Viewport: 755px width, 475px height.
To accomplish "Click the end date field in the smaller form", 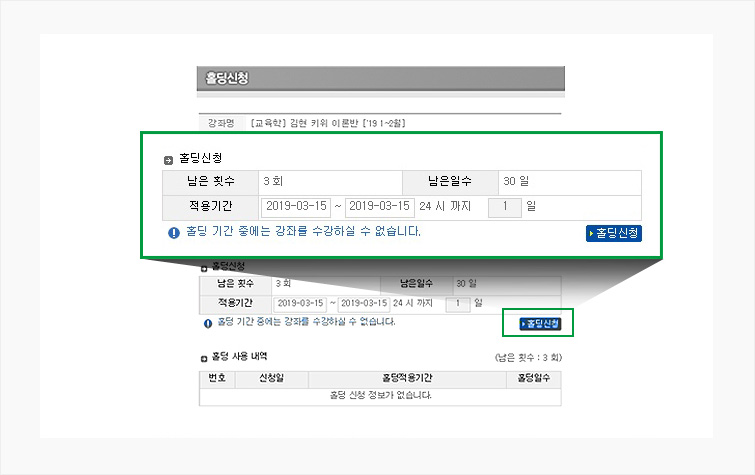I will click(x=364, y=302).
